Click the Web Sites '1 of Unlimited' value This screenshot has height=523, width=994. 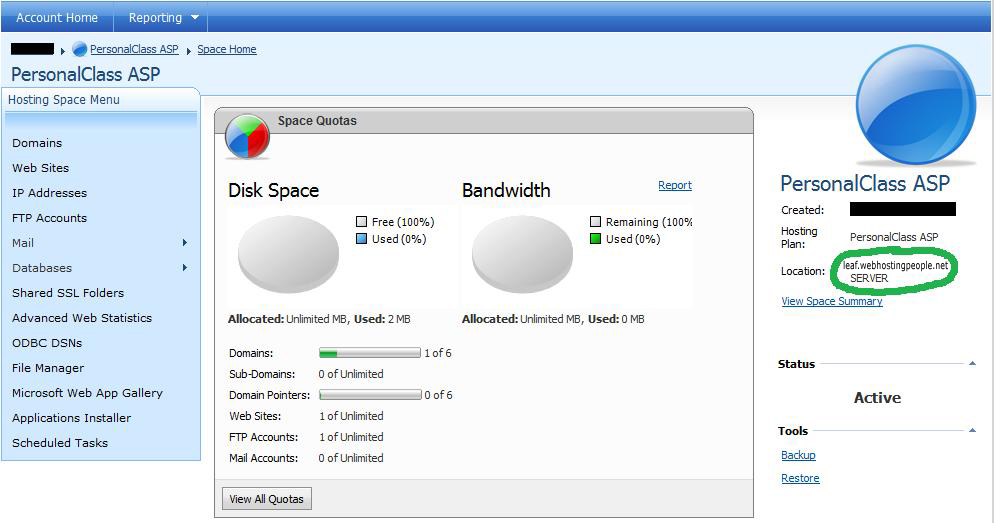[351, 416]
